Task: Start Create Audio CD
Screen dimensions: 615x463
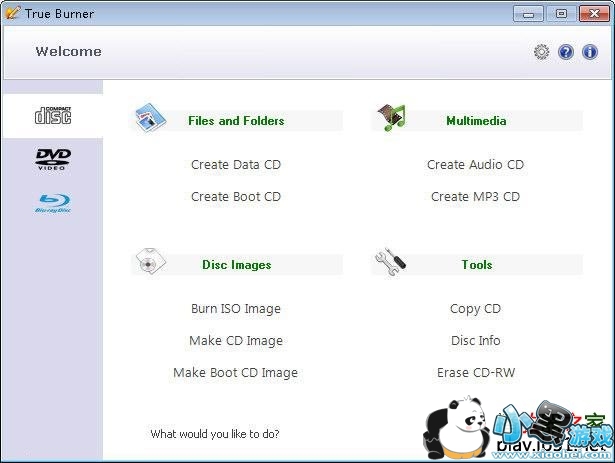Action: [x=475, y=164]
